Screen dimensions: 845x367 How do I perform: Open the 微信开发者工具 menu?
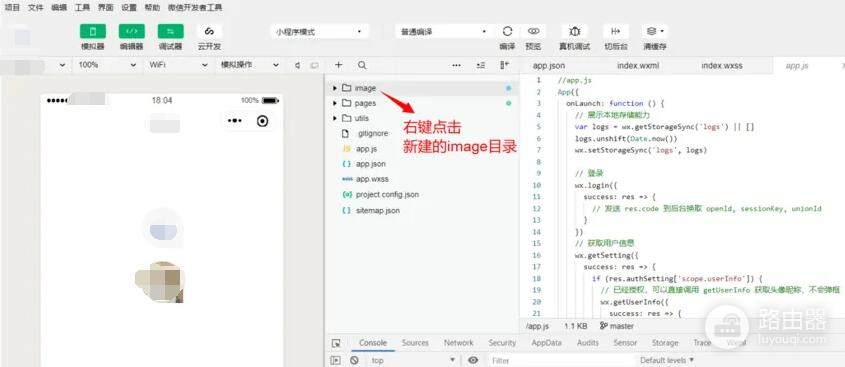[195, 8]
